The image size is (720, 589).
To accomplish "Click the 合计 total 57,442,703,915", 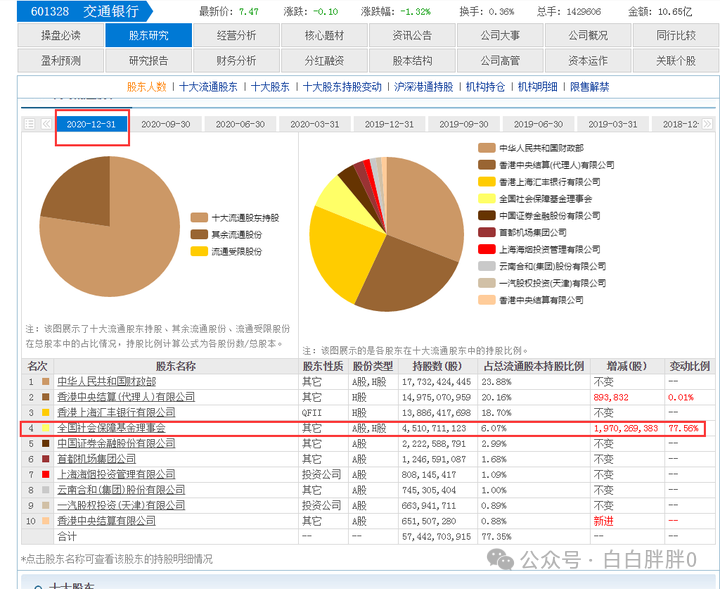I will 436,537.
